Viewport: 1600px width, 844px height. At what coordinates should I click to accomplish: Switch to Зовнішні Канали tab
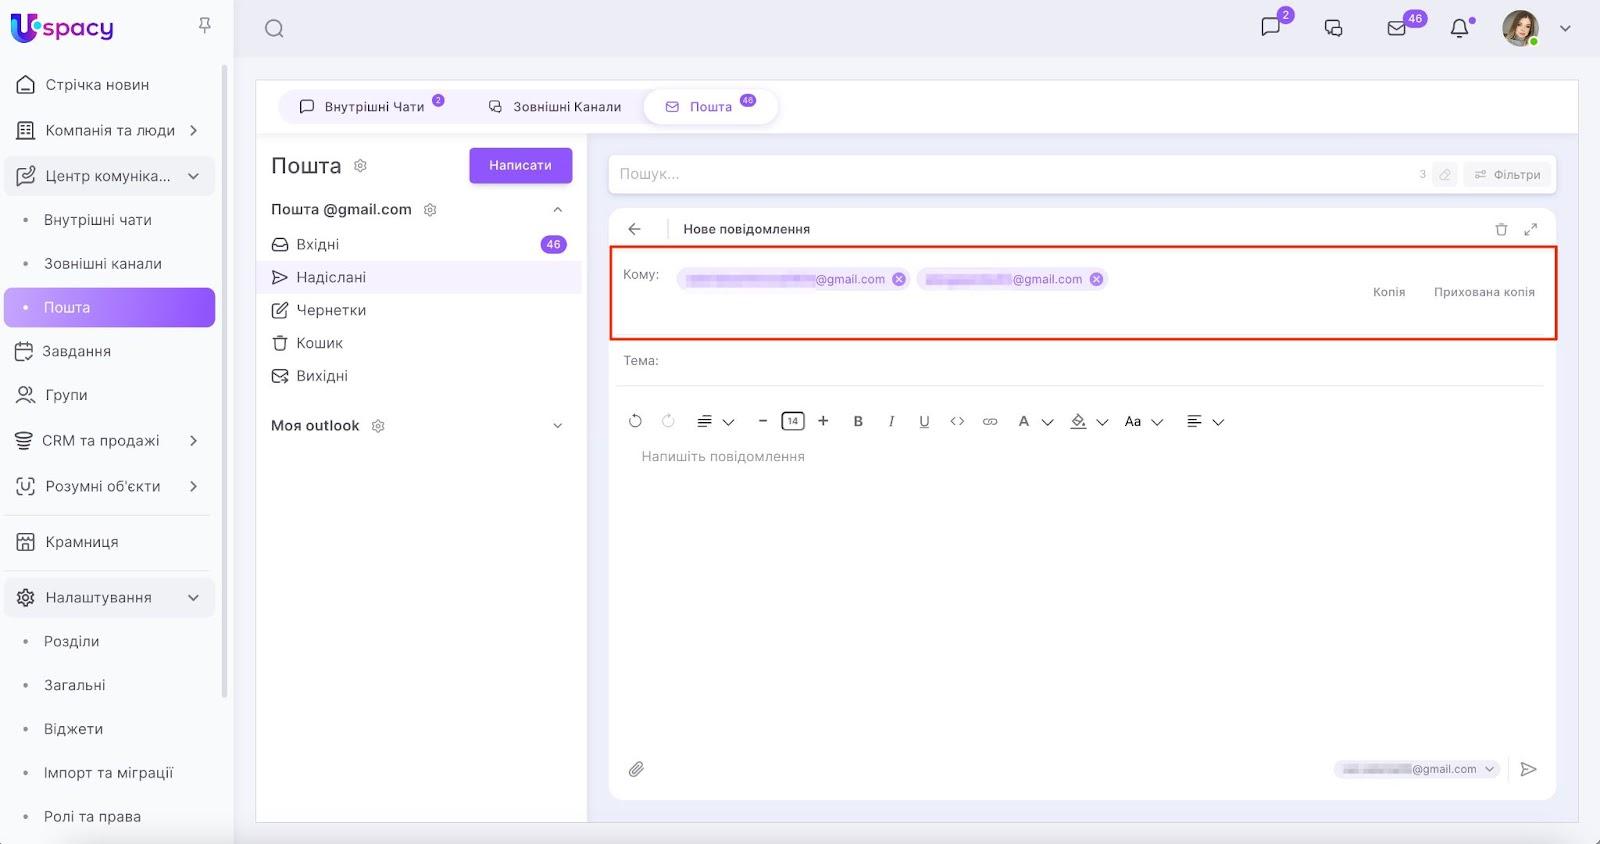click(555, 106)
